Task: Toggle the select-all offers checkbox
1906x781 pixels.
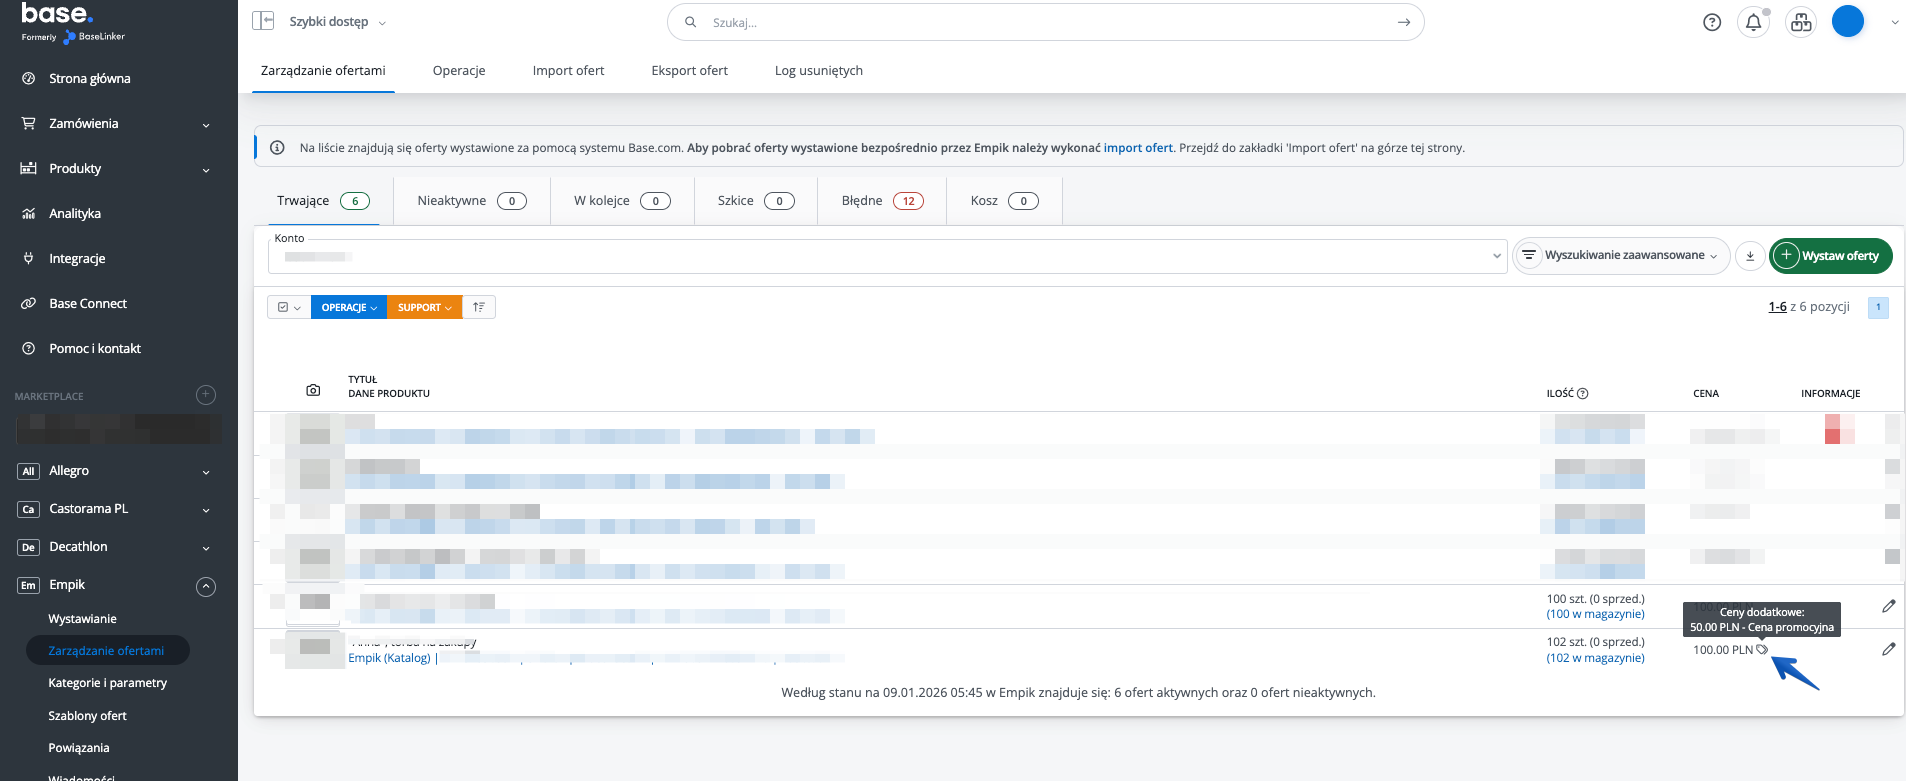Action: [284, 307]
